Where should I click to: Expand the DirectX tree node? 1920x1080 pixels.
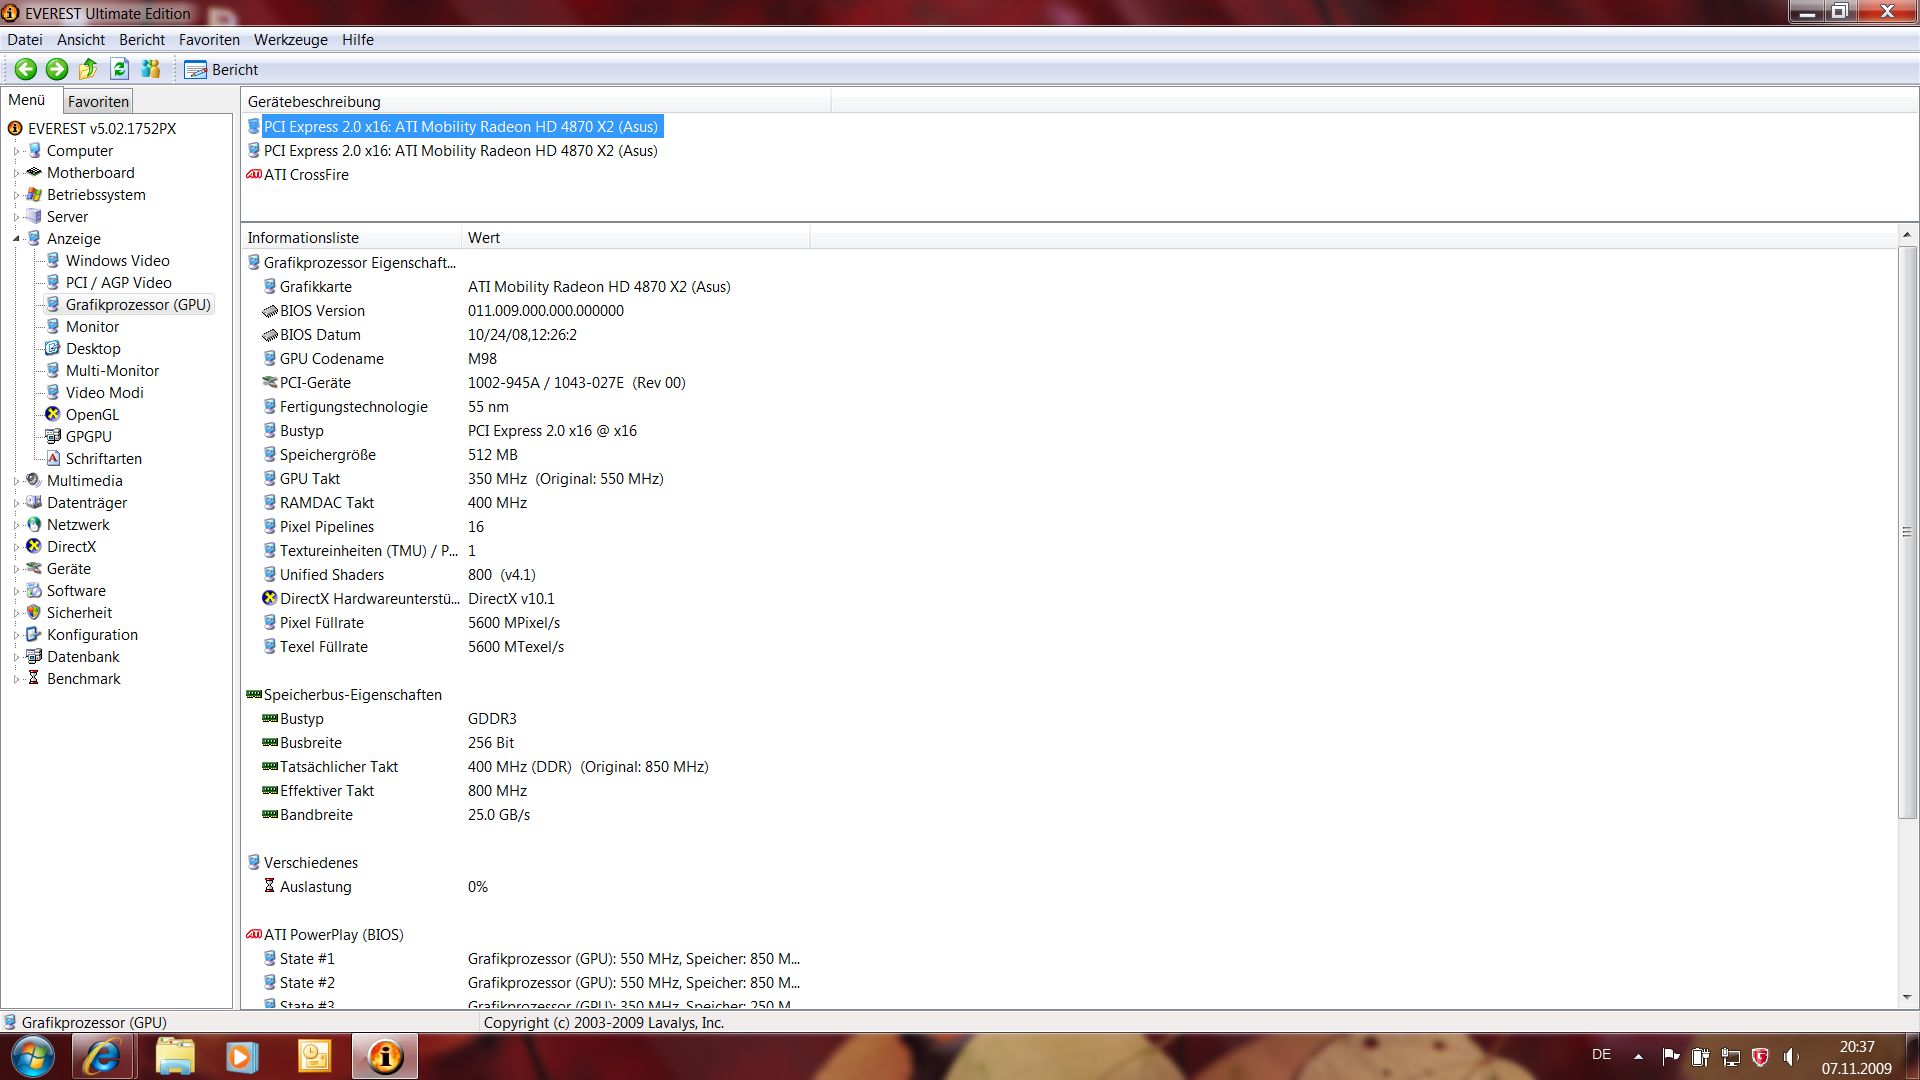point(16,547)
